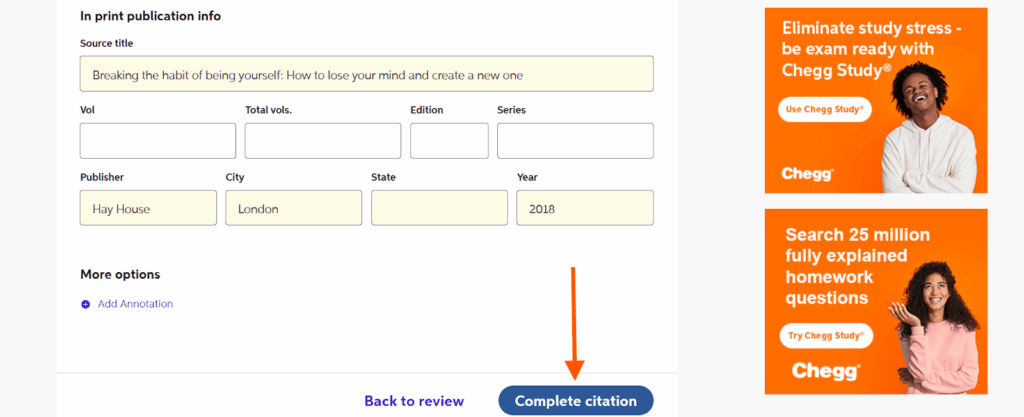This screenshot has width=1024, height=417.
Task: Focus the Series text box
Action: pos(575,141)
